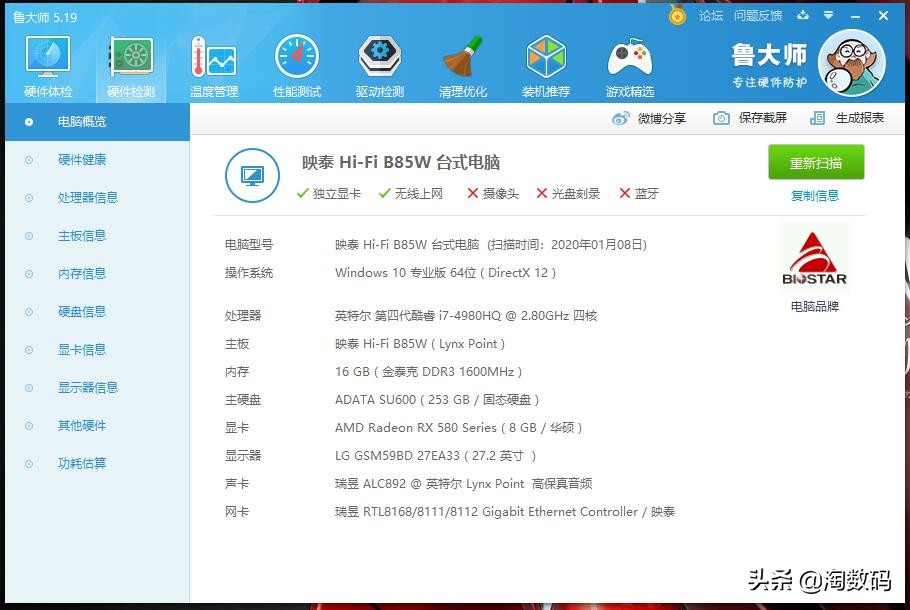910x610 pixels.
Task: Switch to the 硬件检测 hardware detection tab
Action: 129,65
